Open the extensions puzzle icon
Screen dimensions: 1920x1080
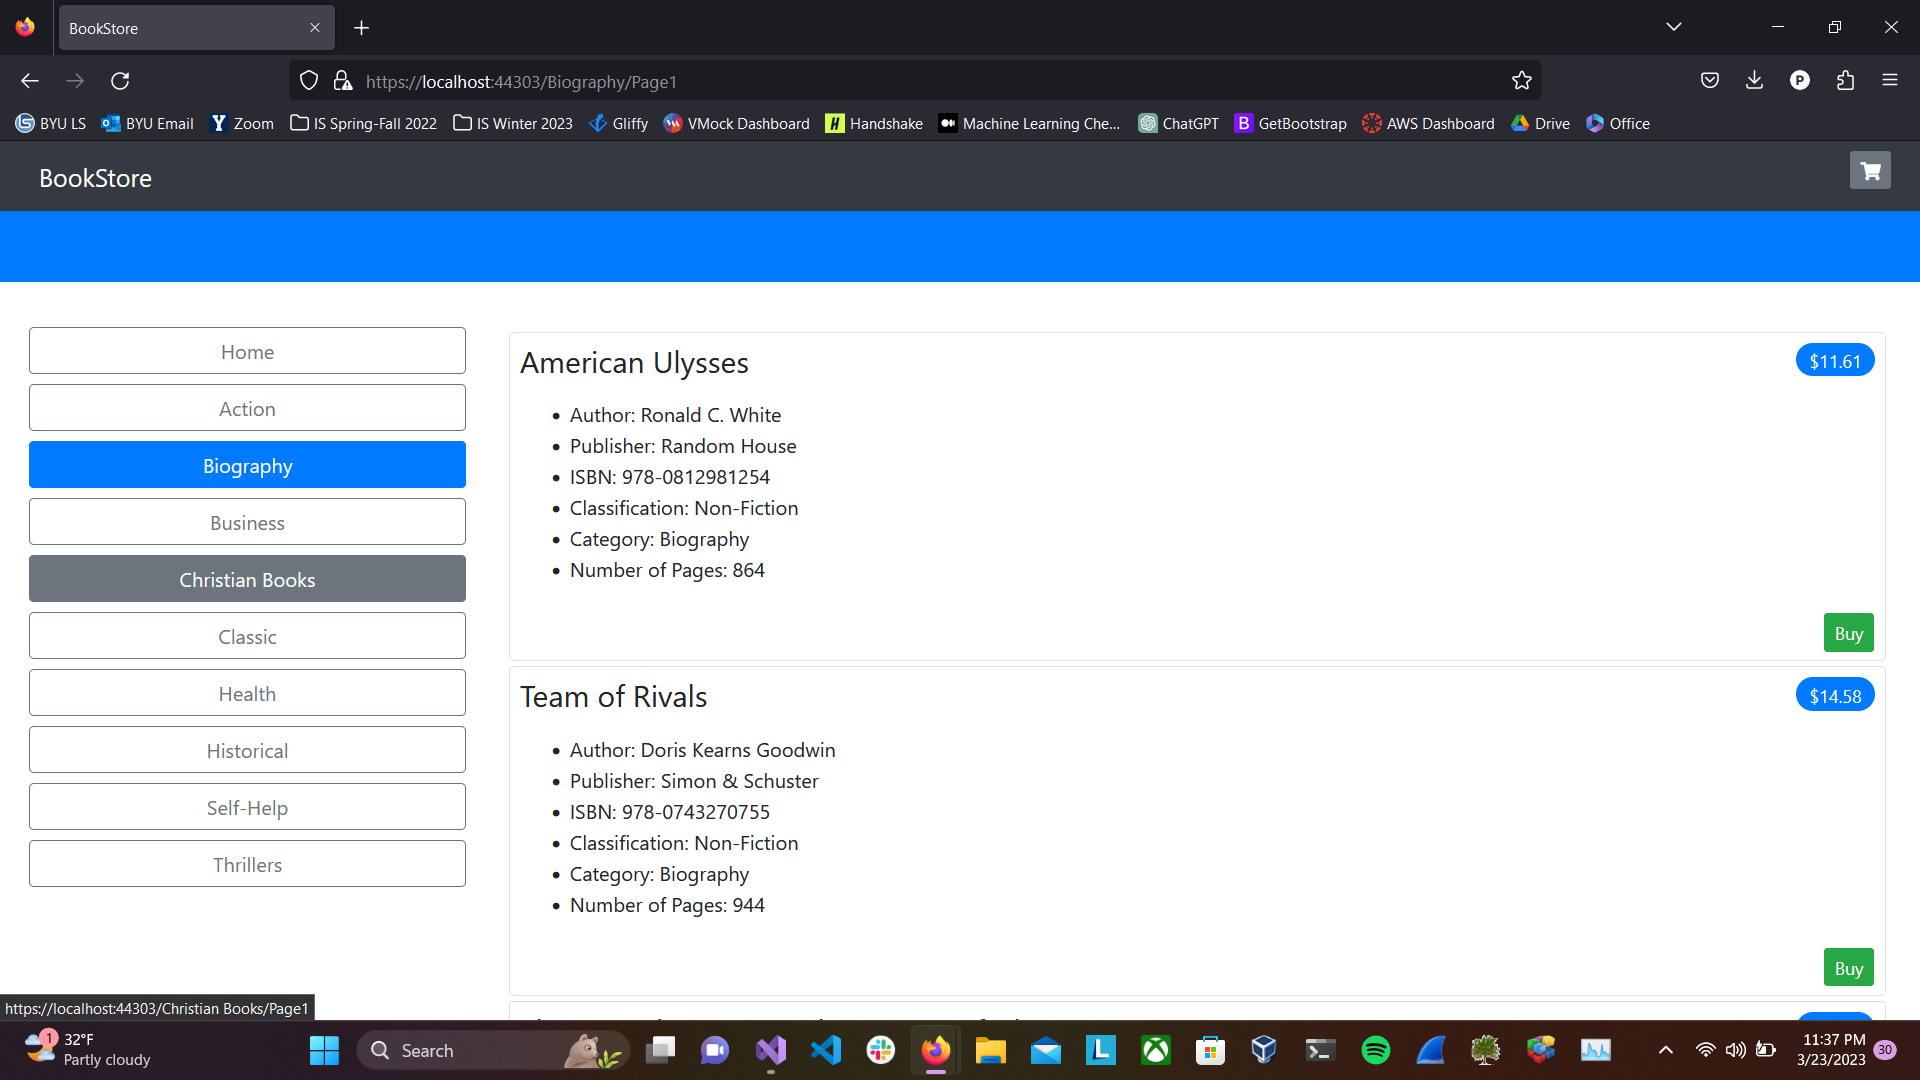1845,80
